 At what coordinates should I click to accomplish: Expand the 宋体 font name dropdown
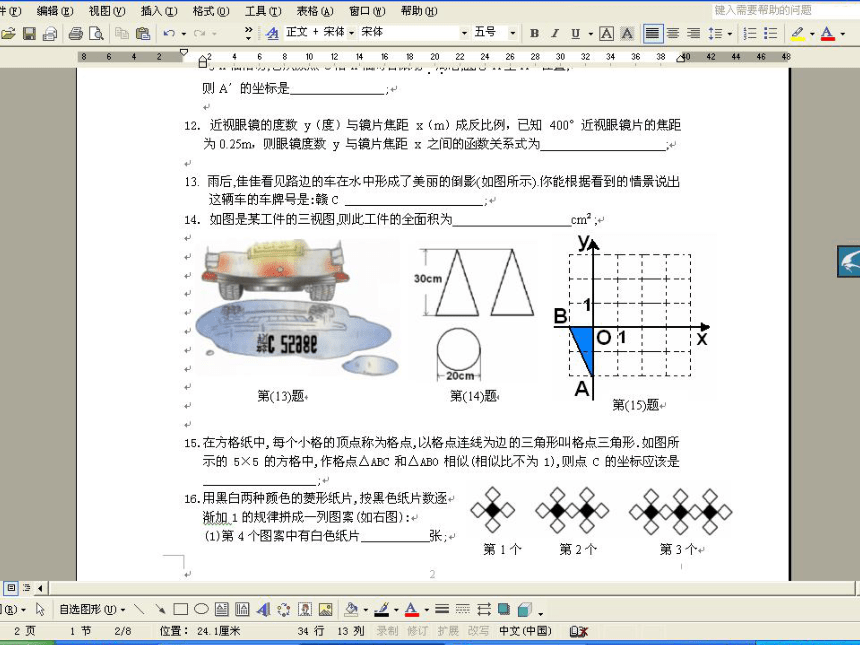click(x=464, y=33)
